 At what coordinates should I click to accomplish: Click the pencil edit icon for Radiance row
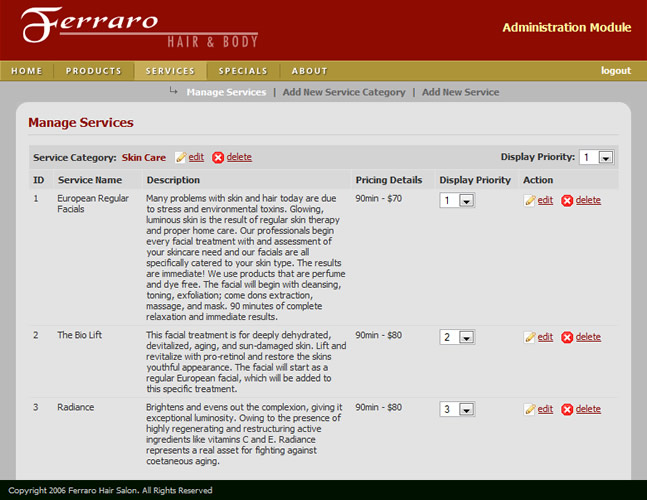click(x=530, y=409)
